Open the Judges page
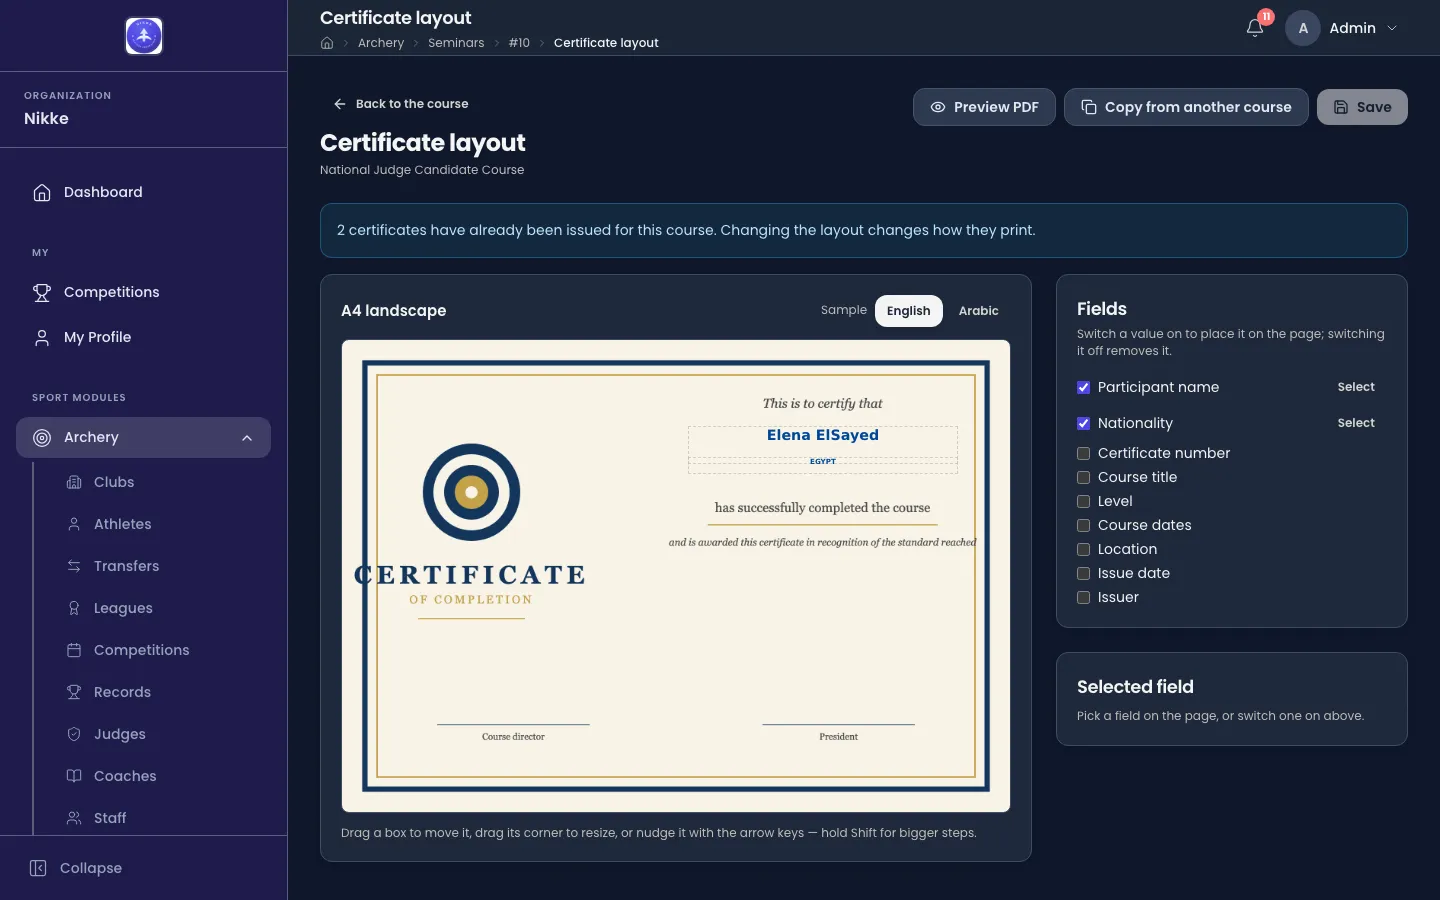1440x900 pixels. point(160,734)
